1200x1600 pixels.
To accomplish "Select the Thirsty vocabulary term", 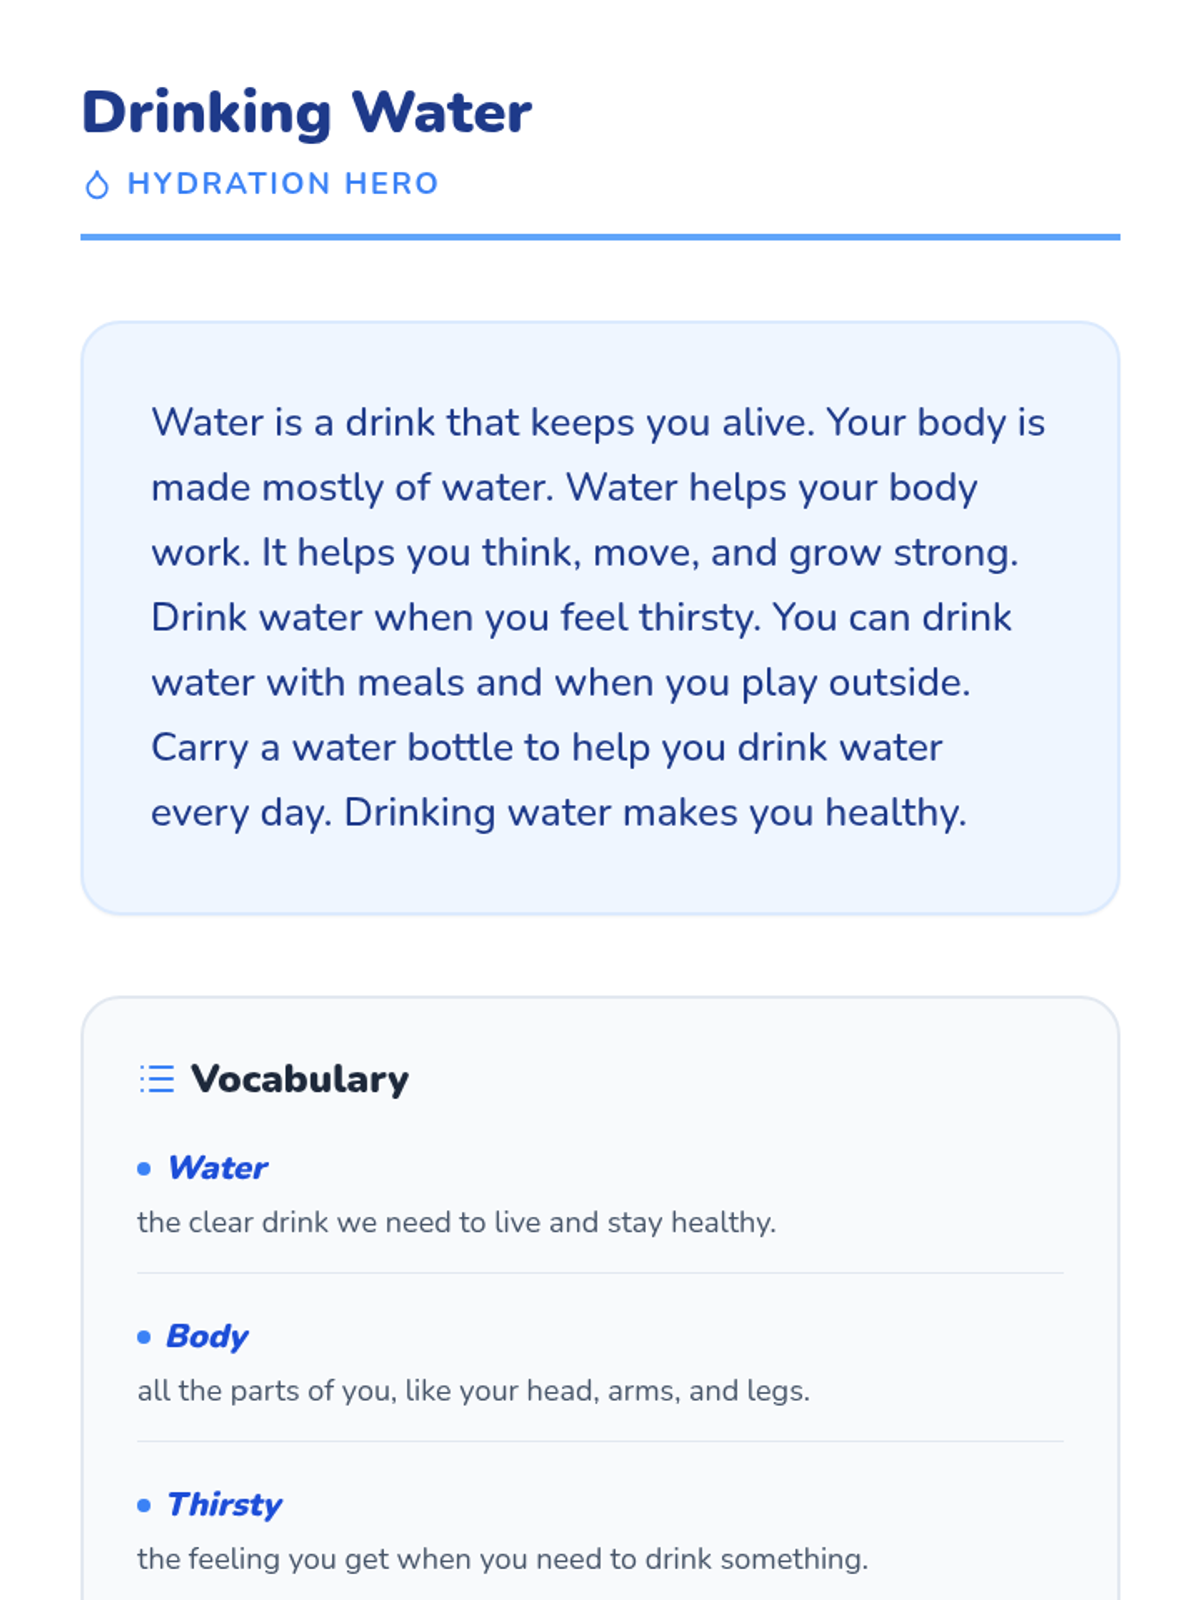I will point(224,1504).
